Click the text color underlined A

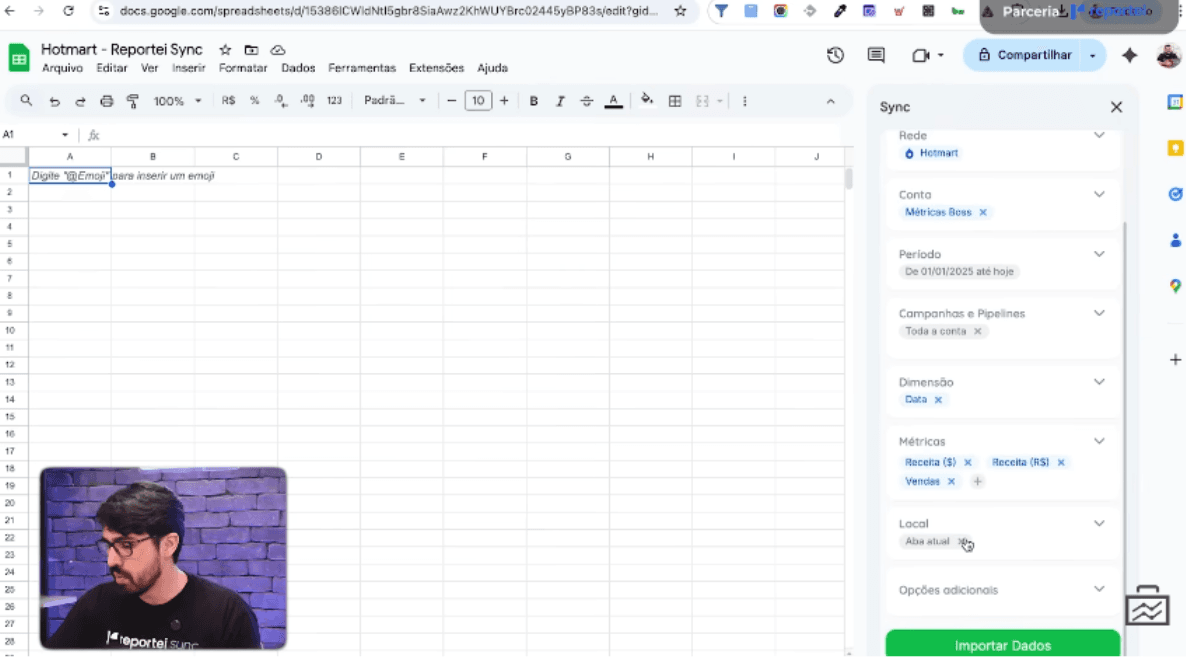pos(614,101)
